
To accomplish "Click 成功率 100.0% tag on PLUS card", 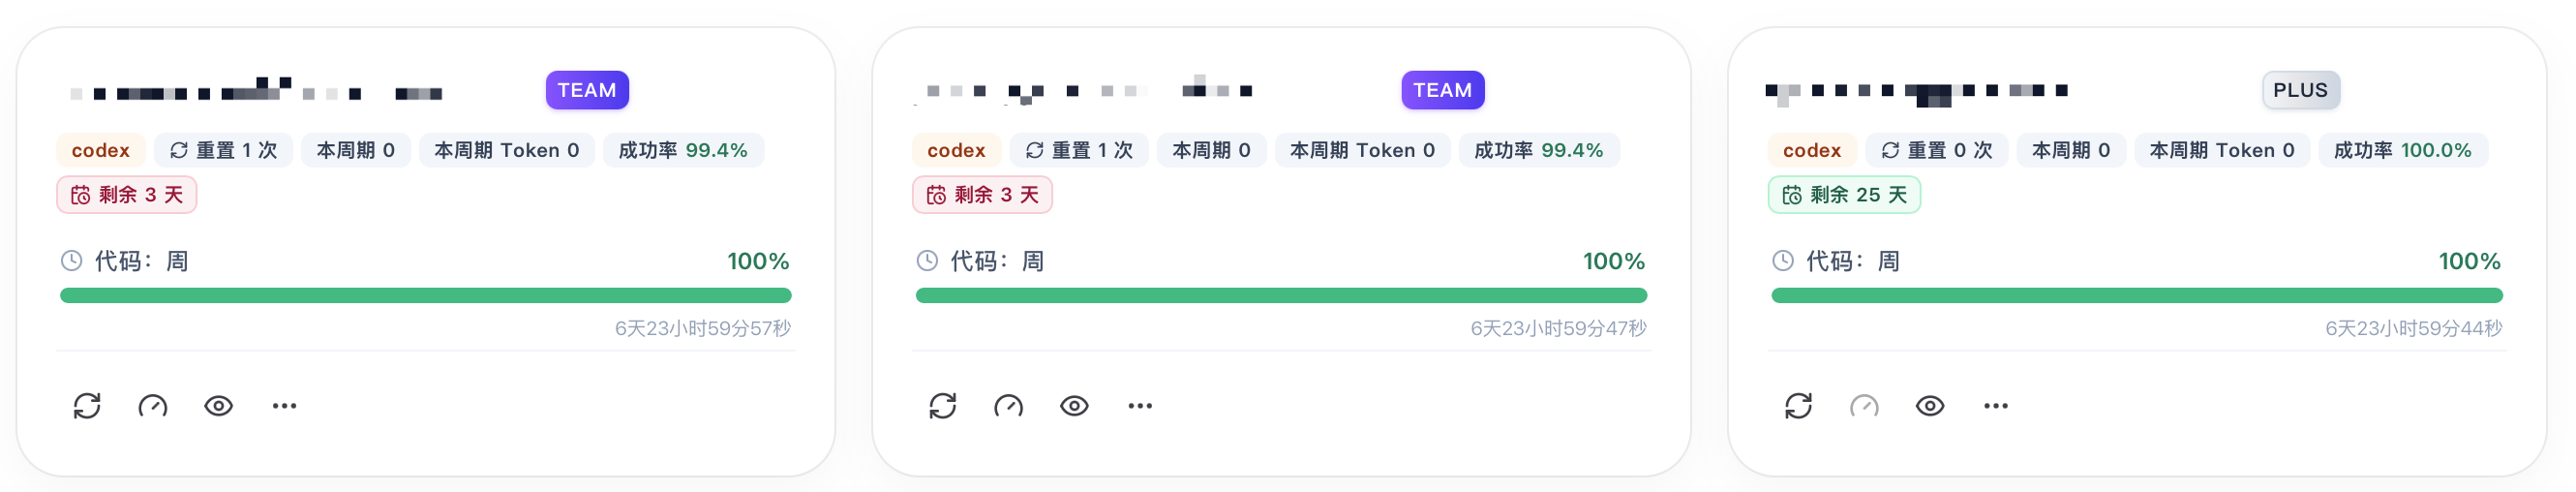I will click(2403, 150).
